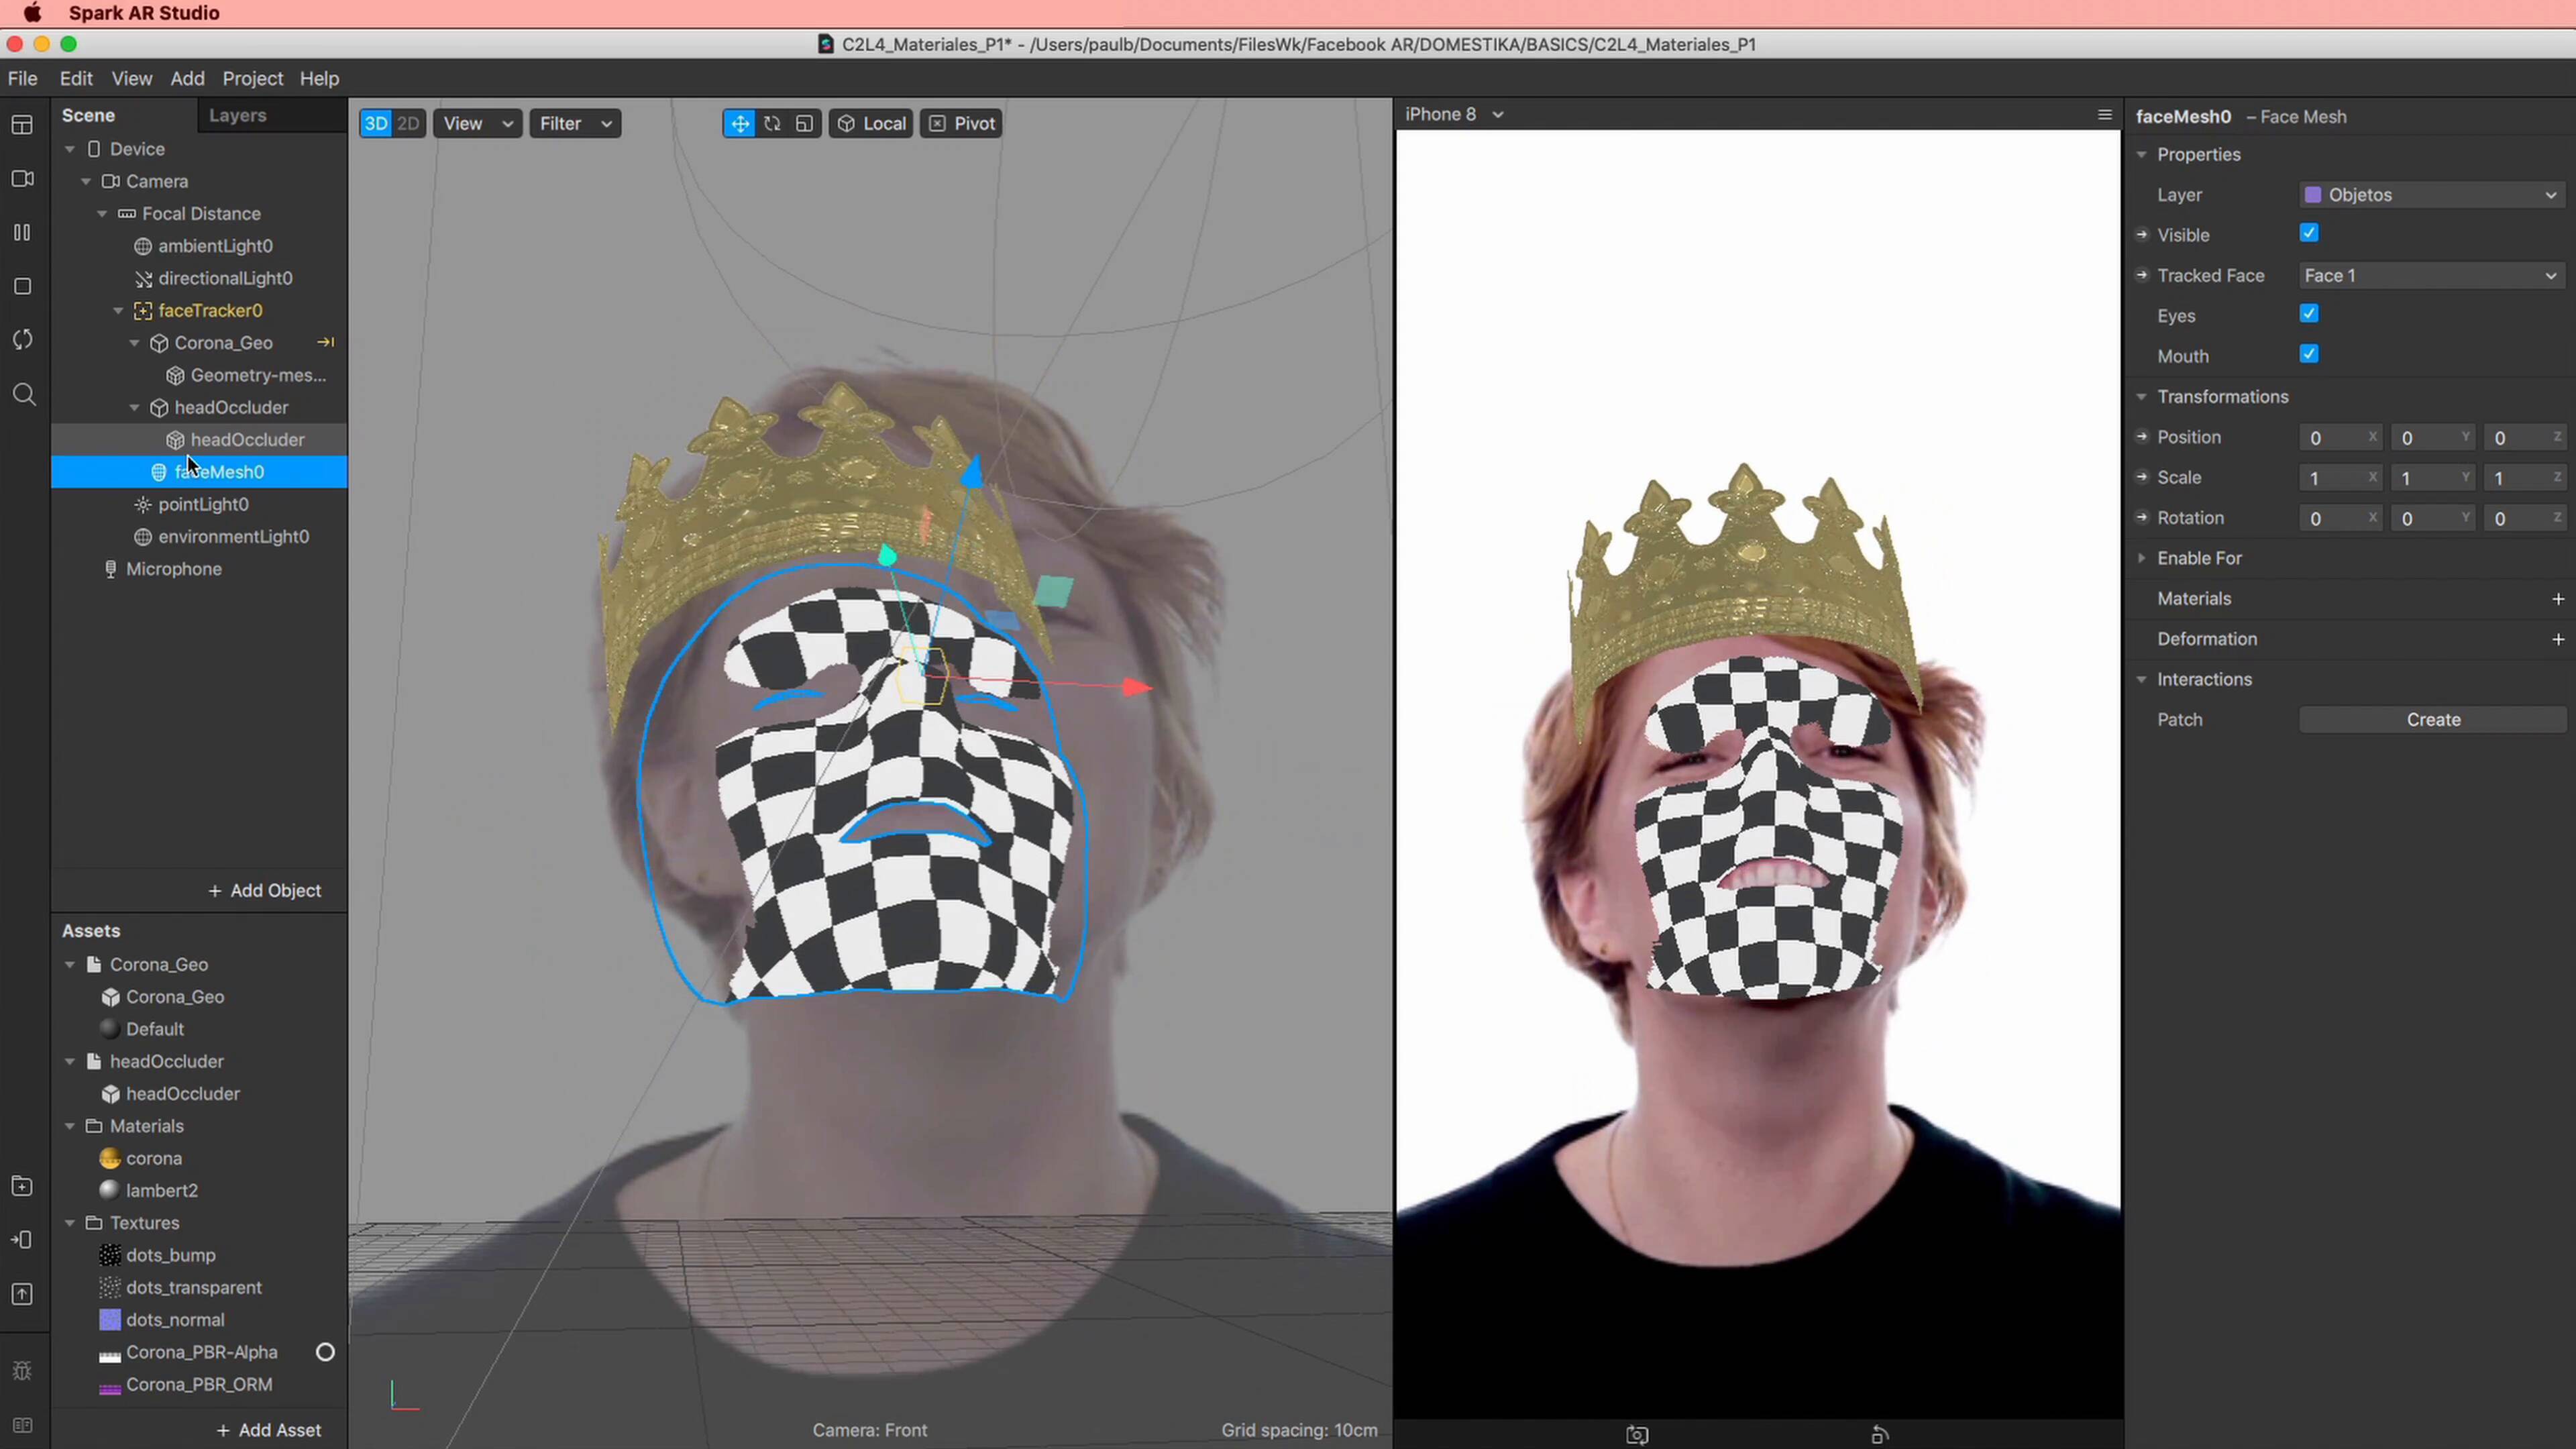Open the Tracked Face dropdown
The image size is (2576, 1449).
click(2432, 275)
